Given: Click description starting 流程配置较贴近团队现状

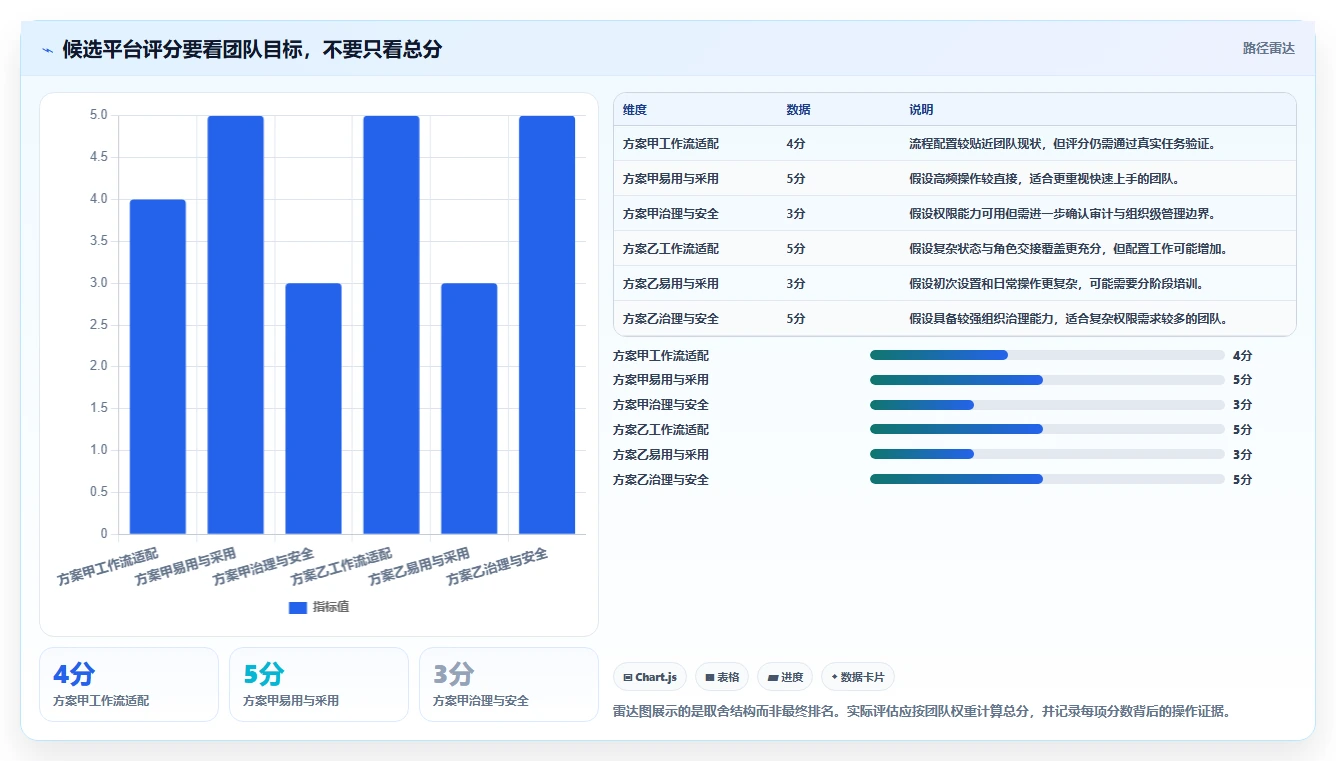Looking at the screenshot, I should (1062, 144).
